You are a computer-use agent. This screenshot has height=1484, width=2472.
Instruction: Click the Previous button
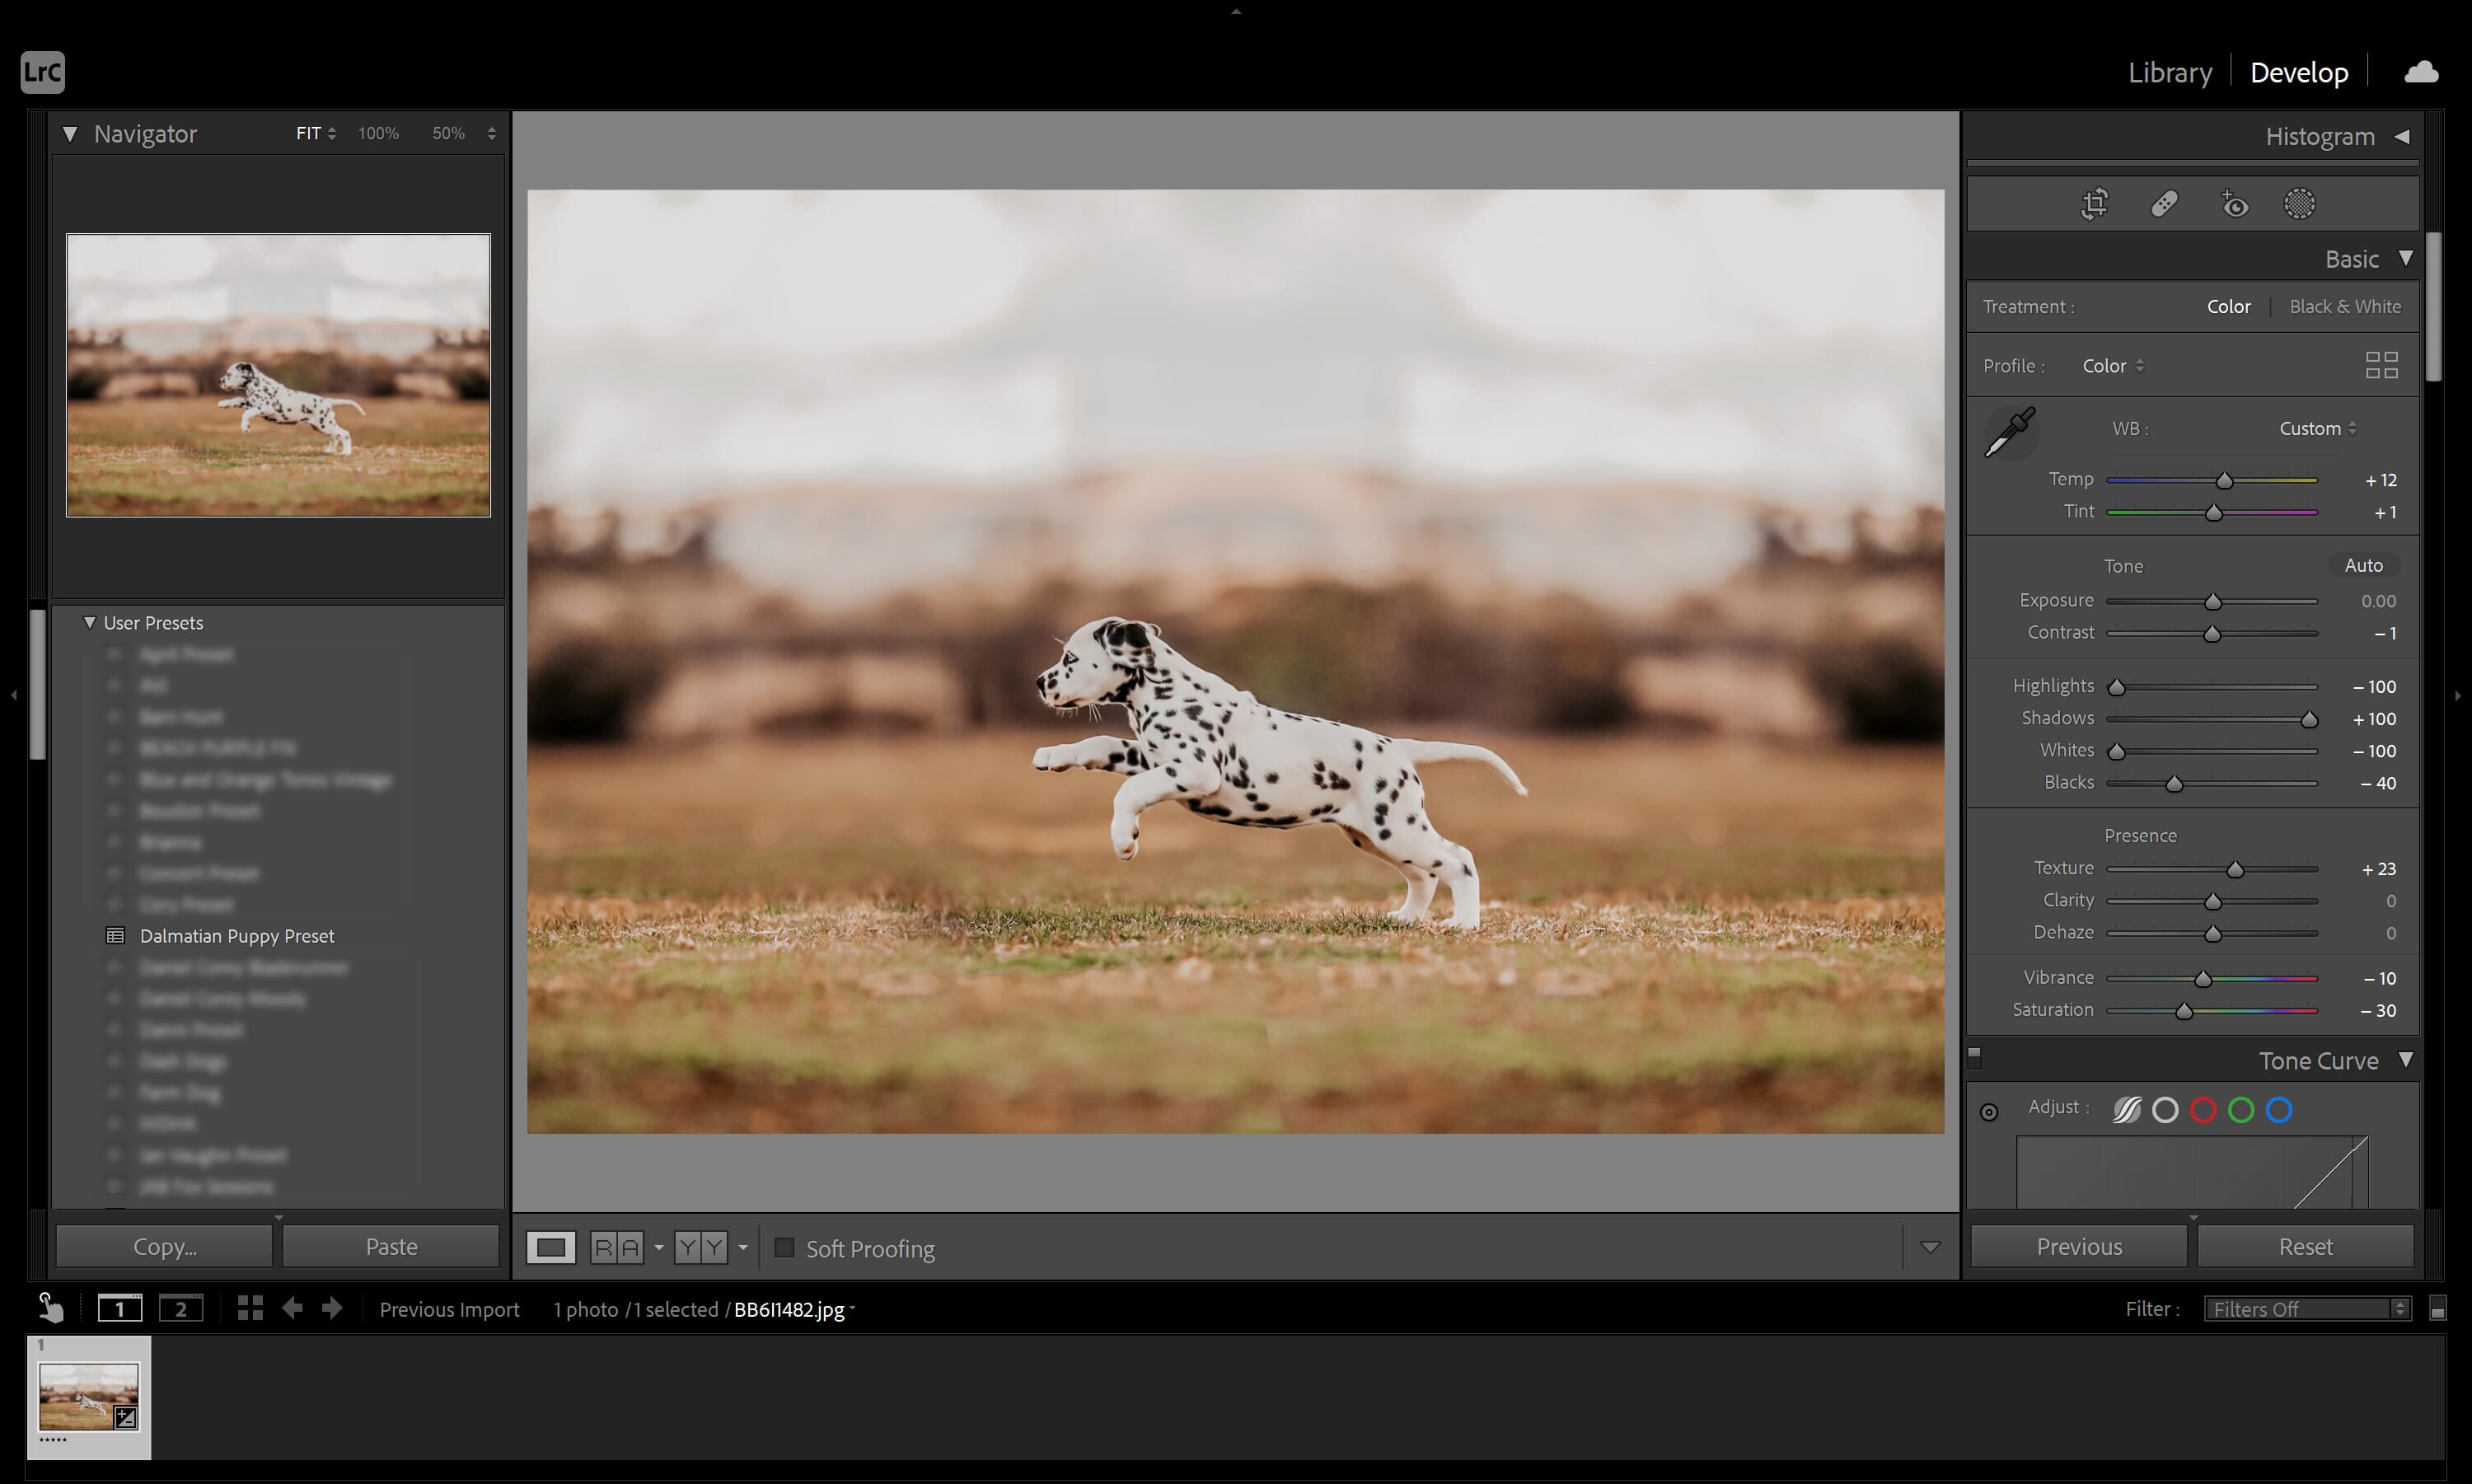point(2078,1246)
